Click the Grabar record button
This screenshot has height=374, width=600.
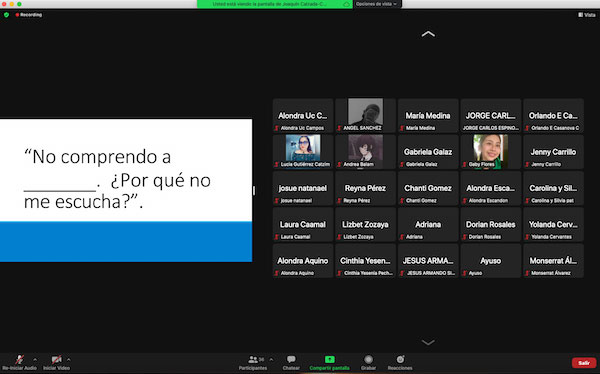pyautogui.click(x=368, y=363)
